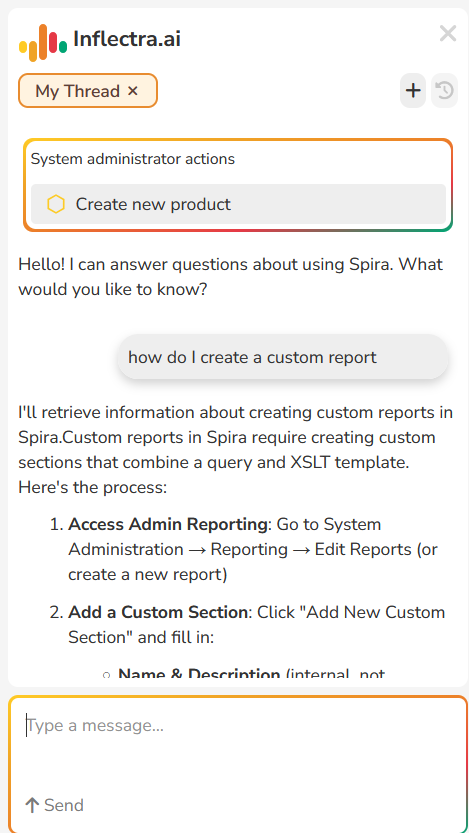Choose the Create new product action

click(x=238, y=204)
